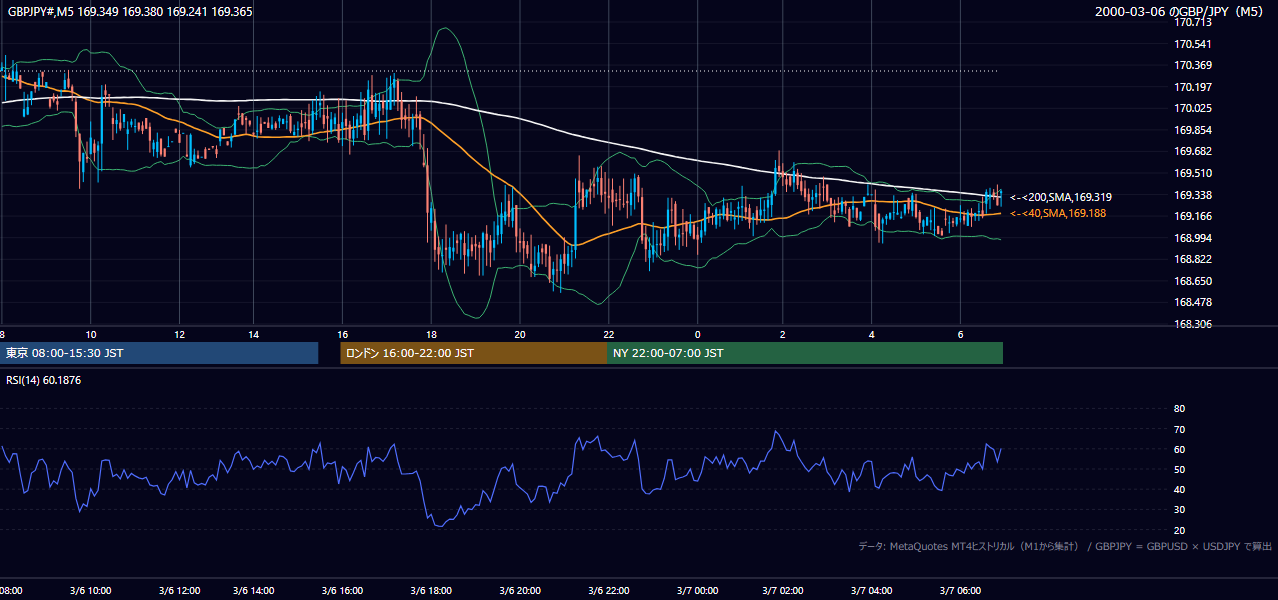Viewport: 1278px width, 600px height.
Task: Click the GBPJPY#,M5 symbol header text
Action: tap(130, 12)
